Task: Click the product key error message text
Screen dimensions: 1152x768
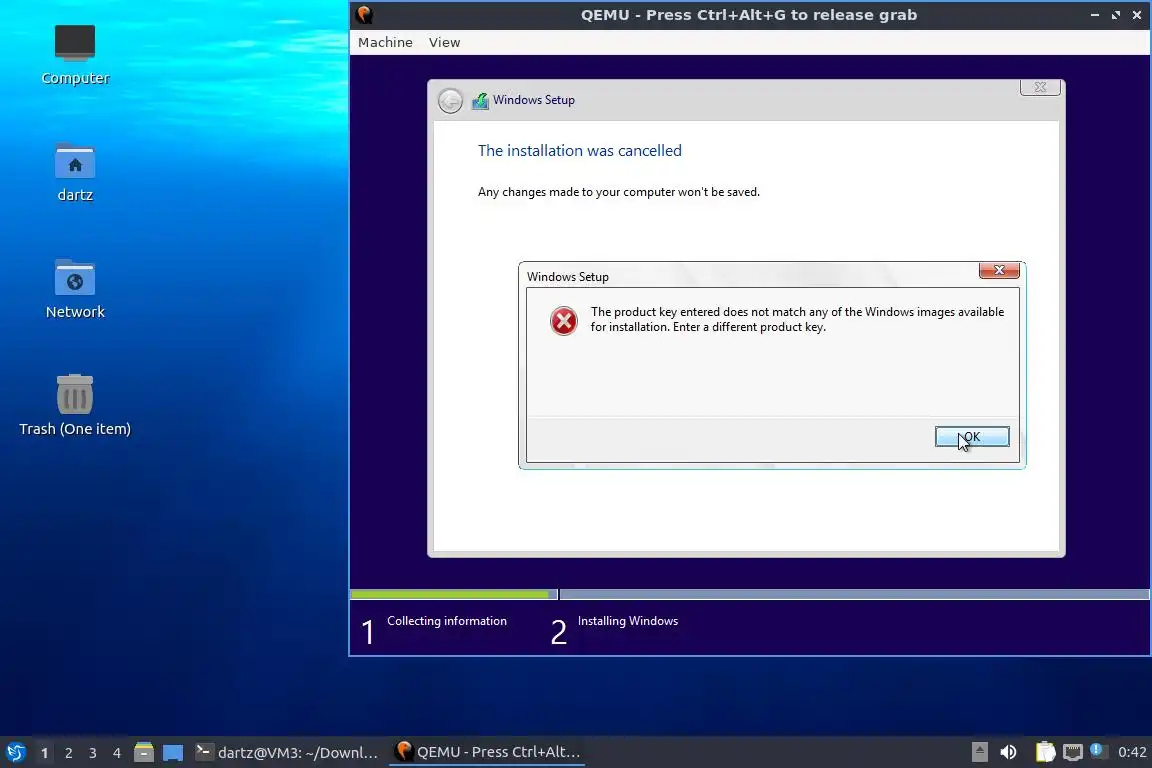Action: point(797,319)
